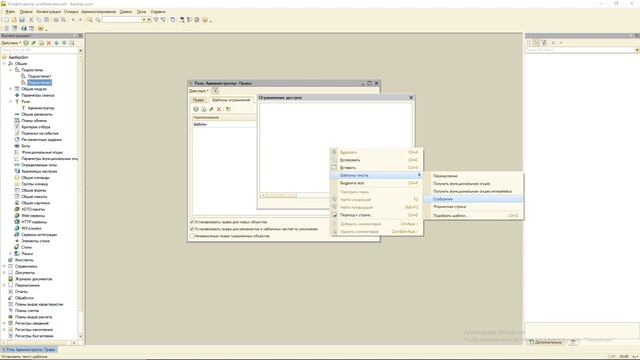This screenshot has height=360, width=640.
Task: Expand the Регистры сведений tree node
Action: [5, 323]
